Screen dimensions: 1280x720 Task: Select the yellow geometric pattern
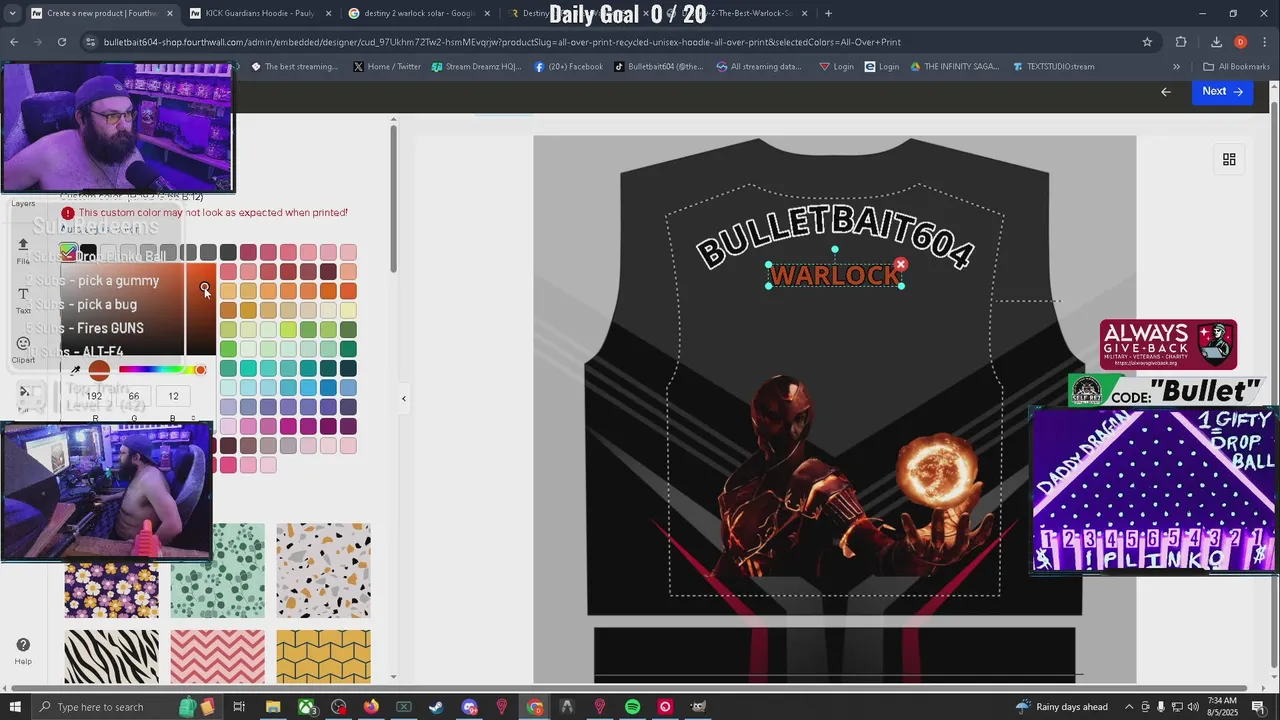(x=323, y=656)
